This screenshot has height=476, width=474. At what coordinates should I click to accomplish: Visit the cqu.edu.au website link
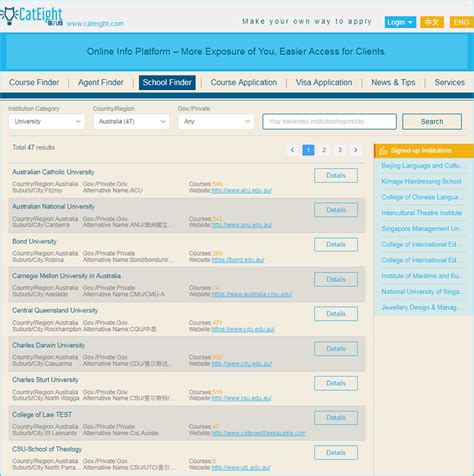click(243, 329)
